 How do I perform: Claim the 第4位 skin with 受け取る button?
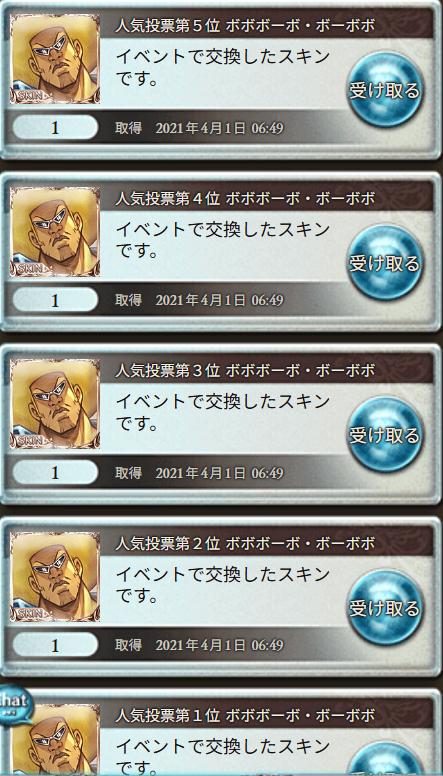click(x=385, y=262)
